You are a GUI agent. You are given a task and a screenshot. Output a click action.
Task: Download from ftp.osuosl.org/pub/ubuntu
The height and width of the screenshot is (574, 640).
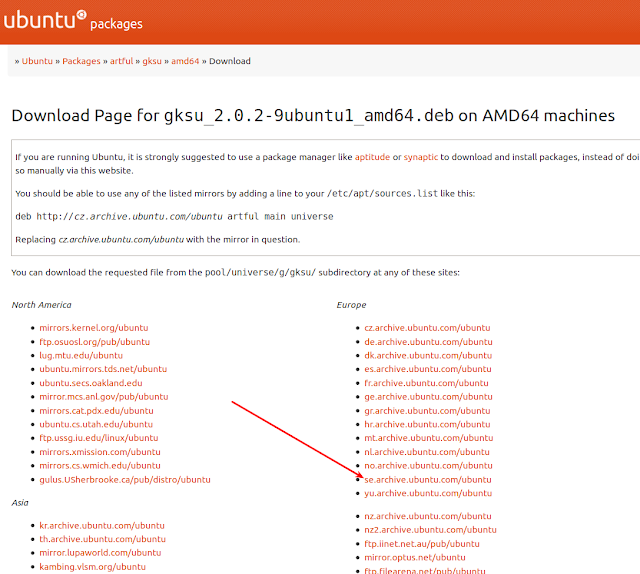click(x=95, y=342)
